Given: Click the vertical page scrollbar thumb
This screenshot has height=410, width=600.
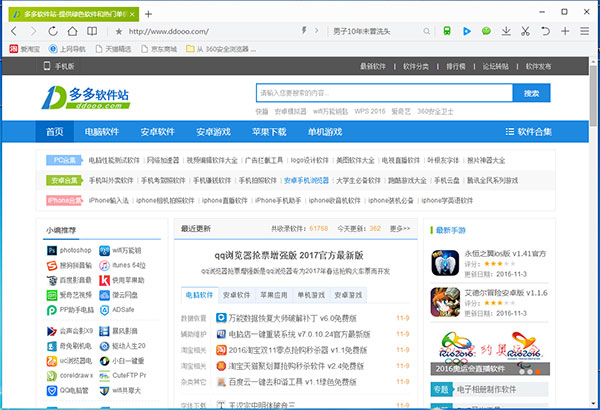Looking at the screenshot, I should pyautogui.click(x=593, y=96).
